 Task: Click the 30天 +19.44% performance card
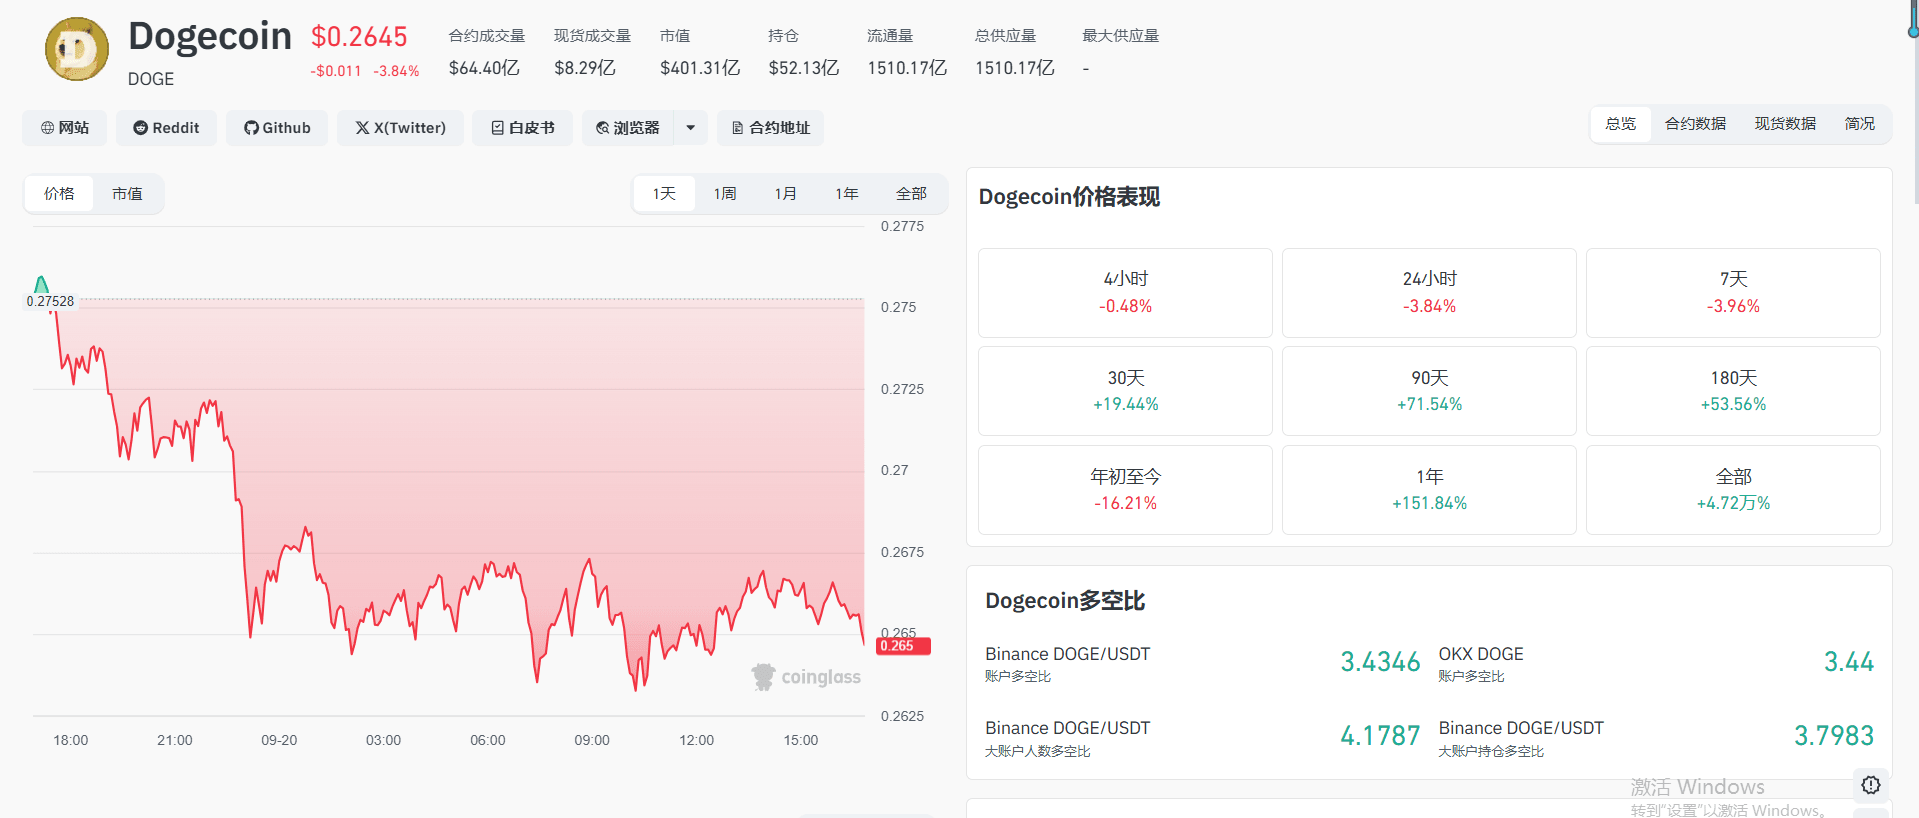click(1125, 391)
